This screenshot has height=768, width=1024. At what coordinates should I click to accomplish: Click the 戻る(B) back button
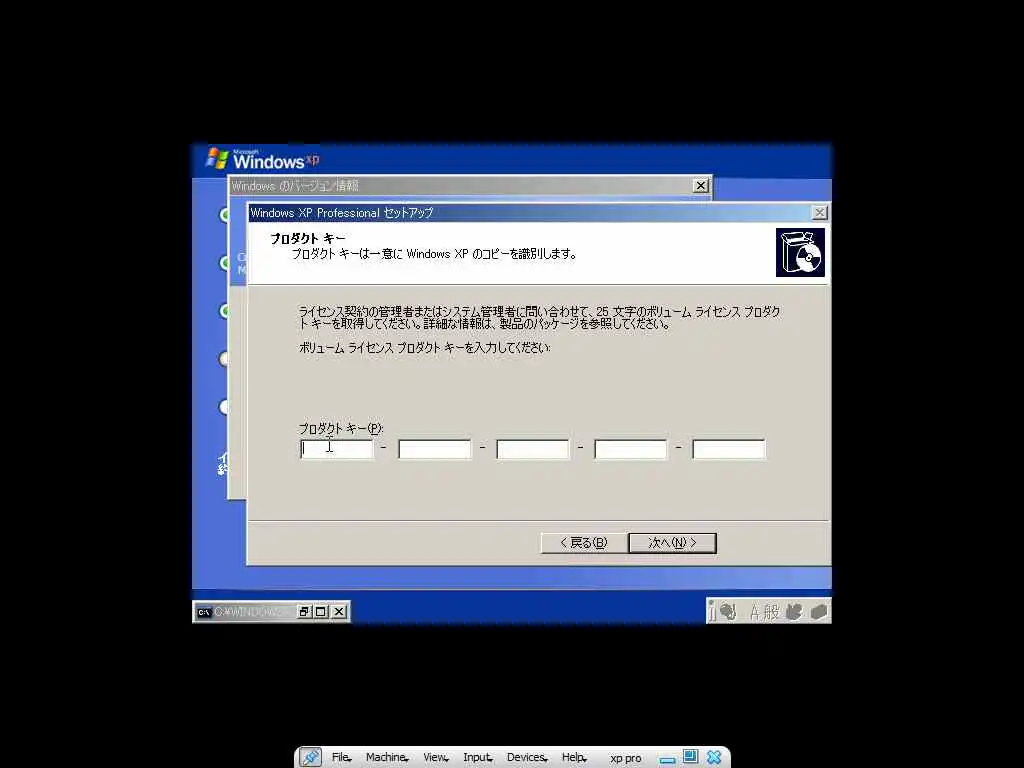point(584,543)
